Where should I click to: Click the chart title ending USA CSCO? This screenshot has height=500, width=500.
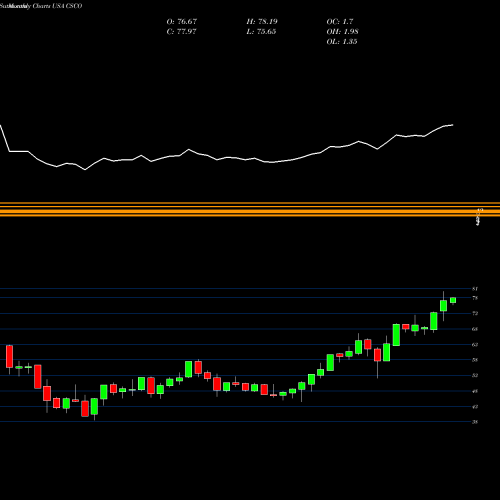coord(41,6)
